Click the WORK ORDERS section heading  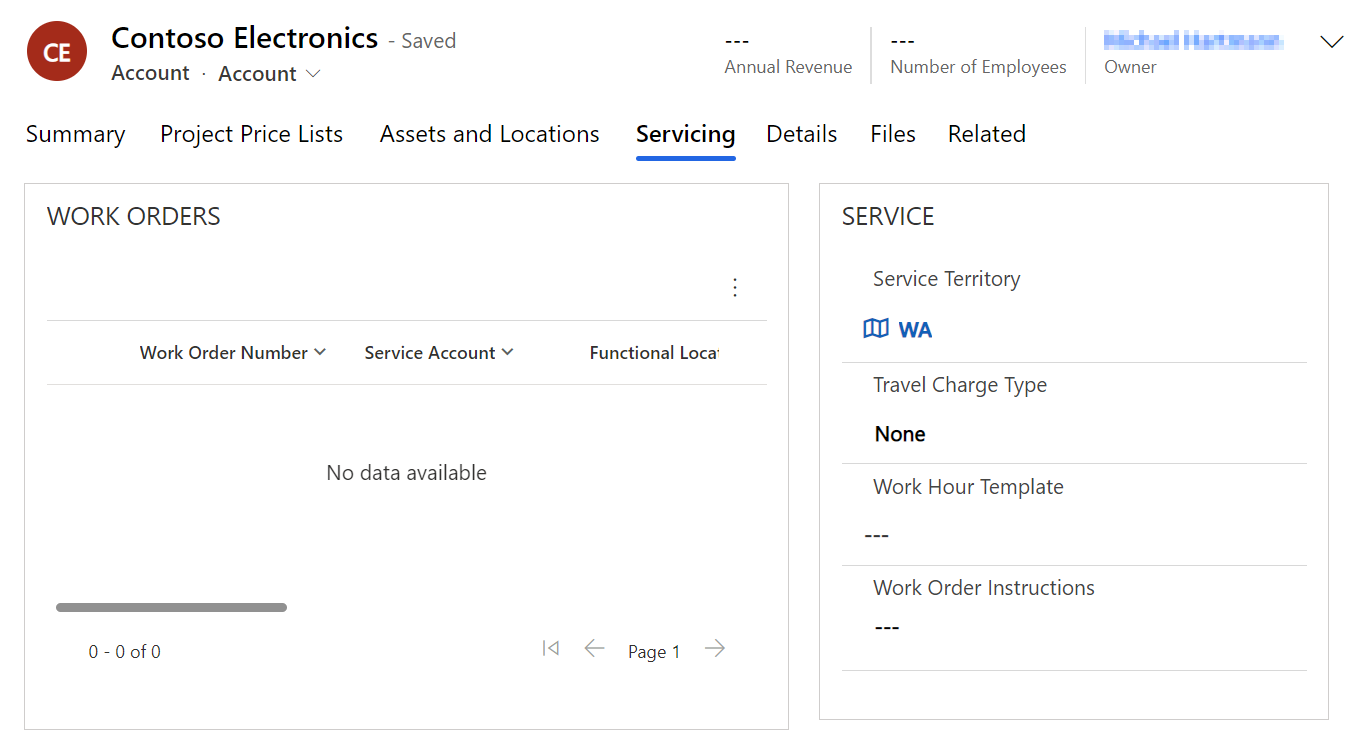[134, 217]
